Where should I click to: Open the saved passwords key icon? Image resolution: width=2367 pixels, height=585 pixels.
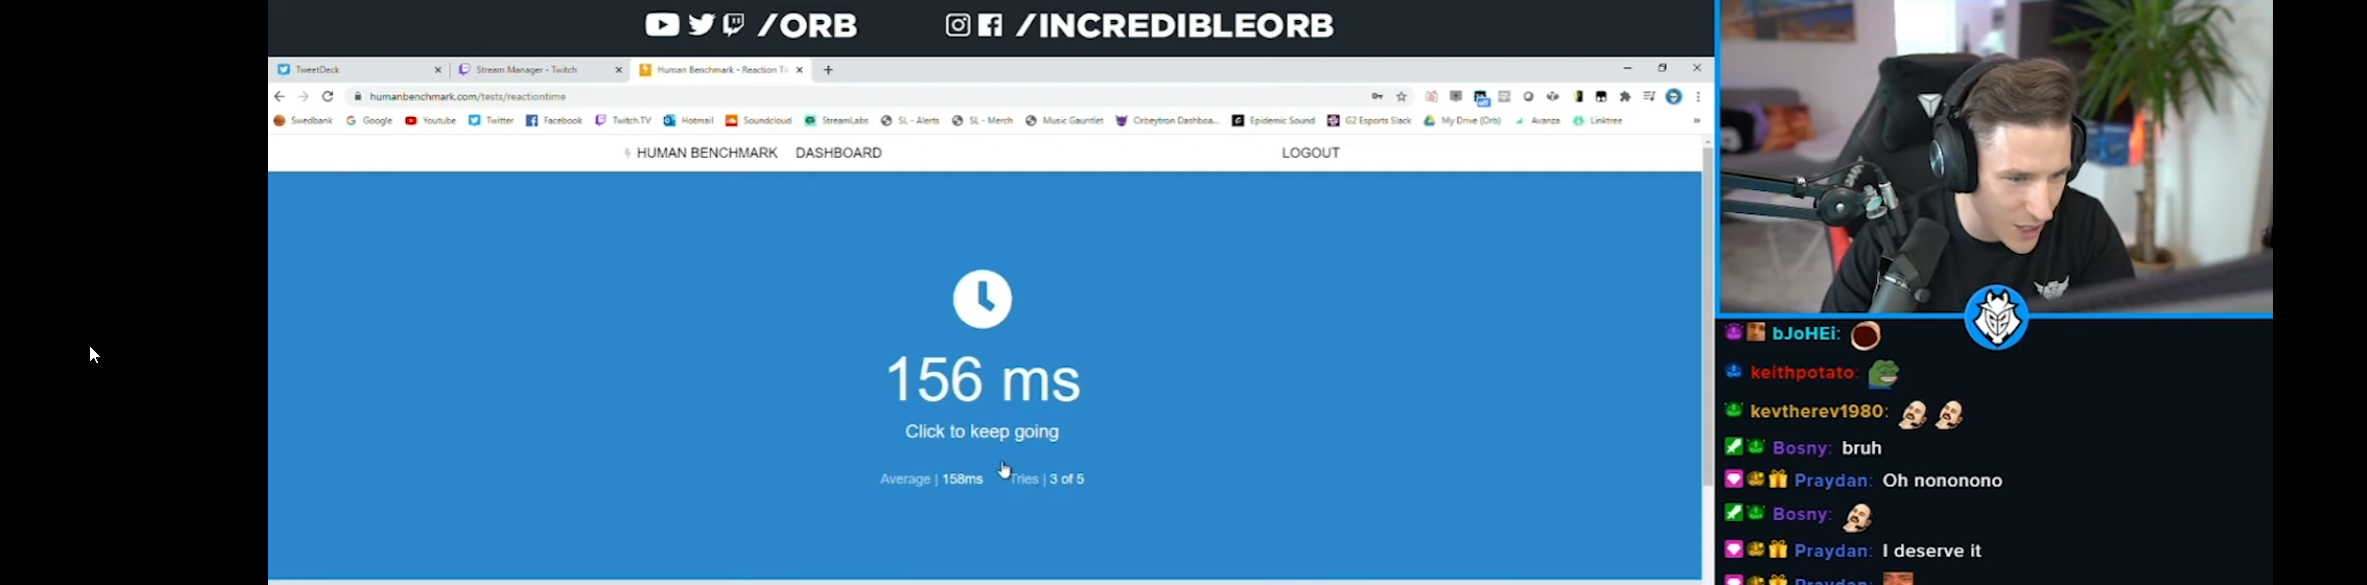point(1377,97)
